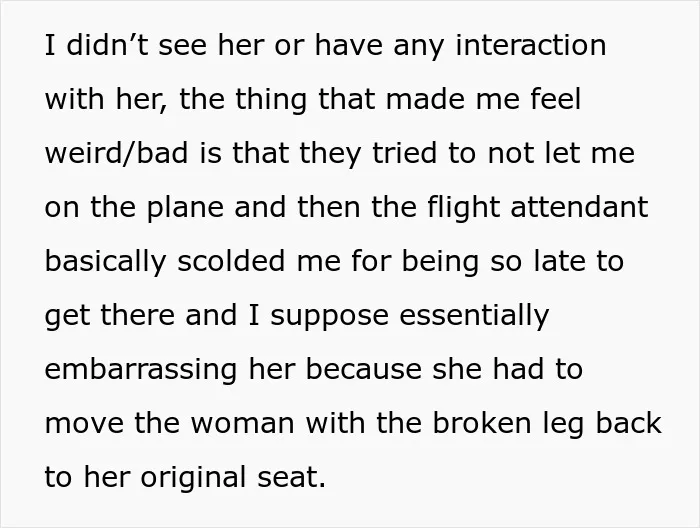The image size is (700, 528).
Task: Place cursor on the word "woman"
Action: (243, 424)
